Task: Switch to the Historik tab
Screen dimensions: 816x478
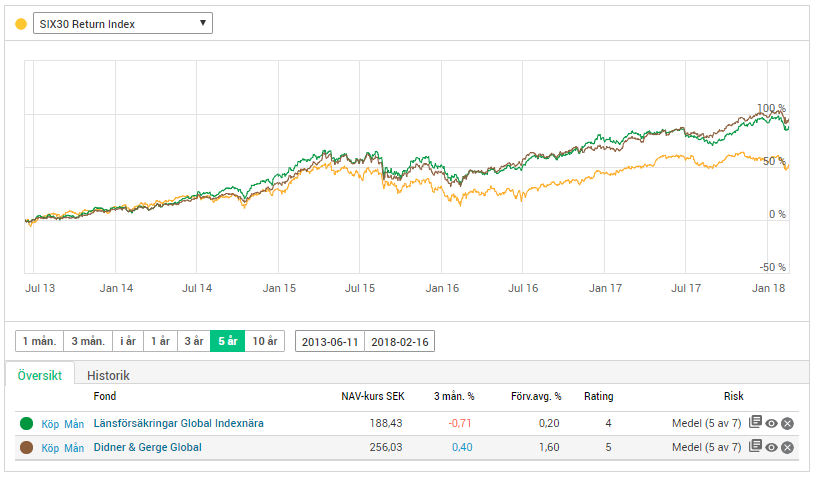Action: point(108,375)
